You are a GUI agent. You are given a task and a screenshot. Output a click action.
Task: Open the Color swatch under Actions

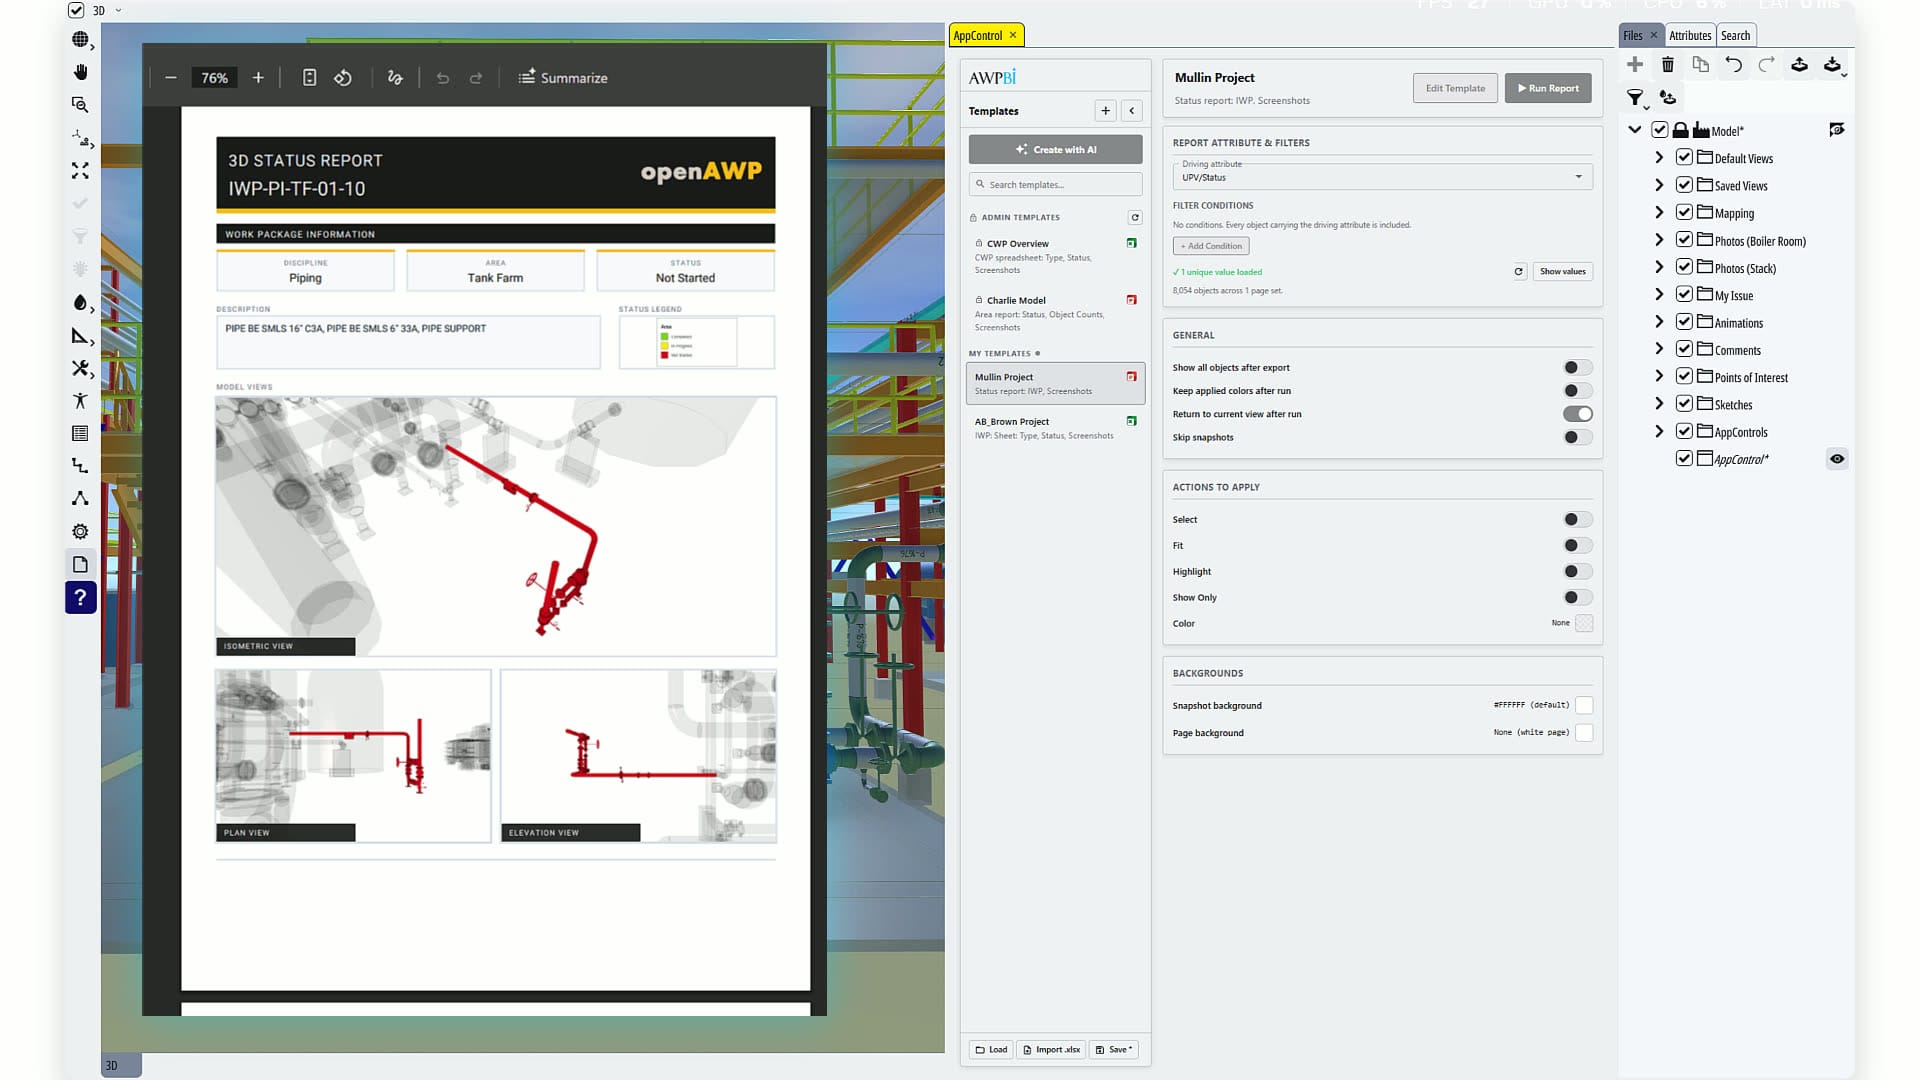tap(1584, 623)
